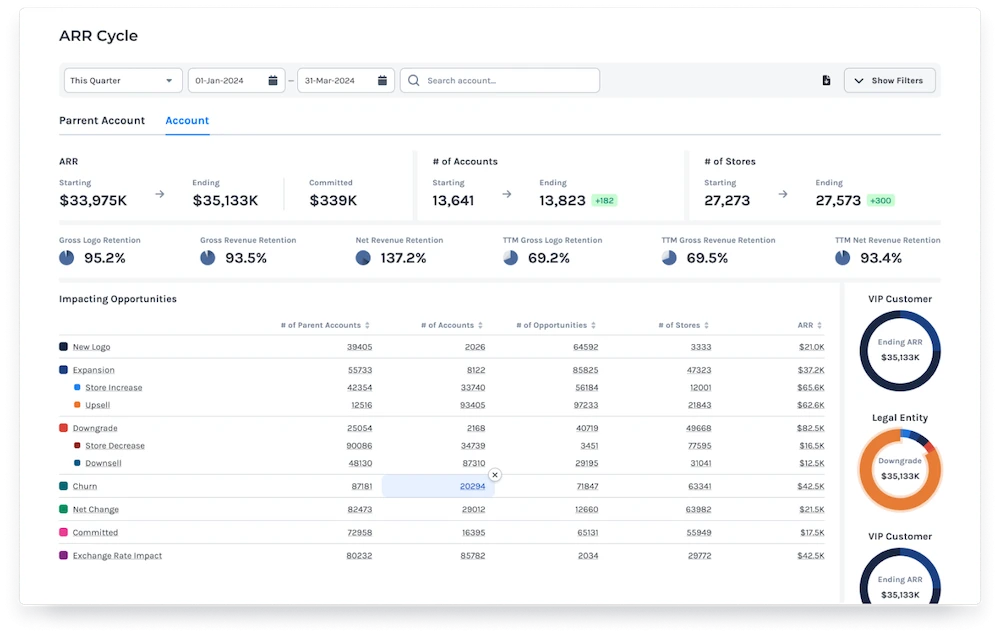Select the Account tab
The width and height of the screenshot is (1000, 635).
tap(187, 121)
